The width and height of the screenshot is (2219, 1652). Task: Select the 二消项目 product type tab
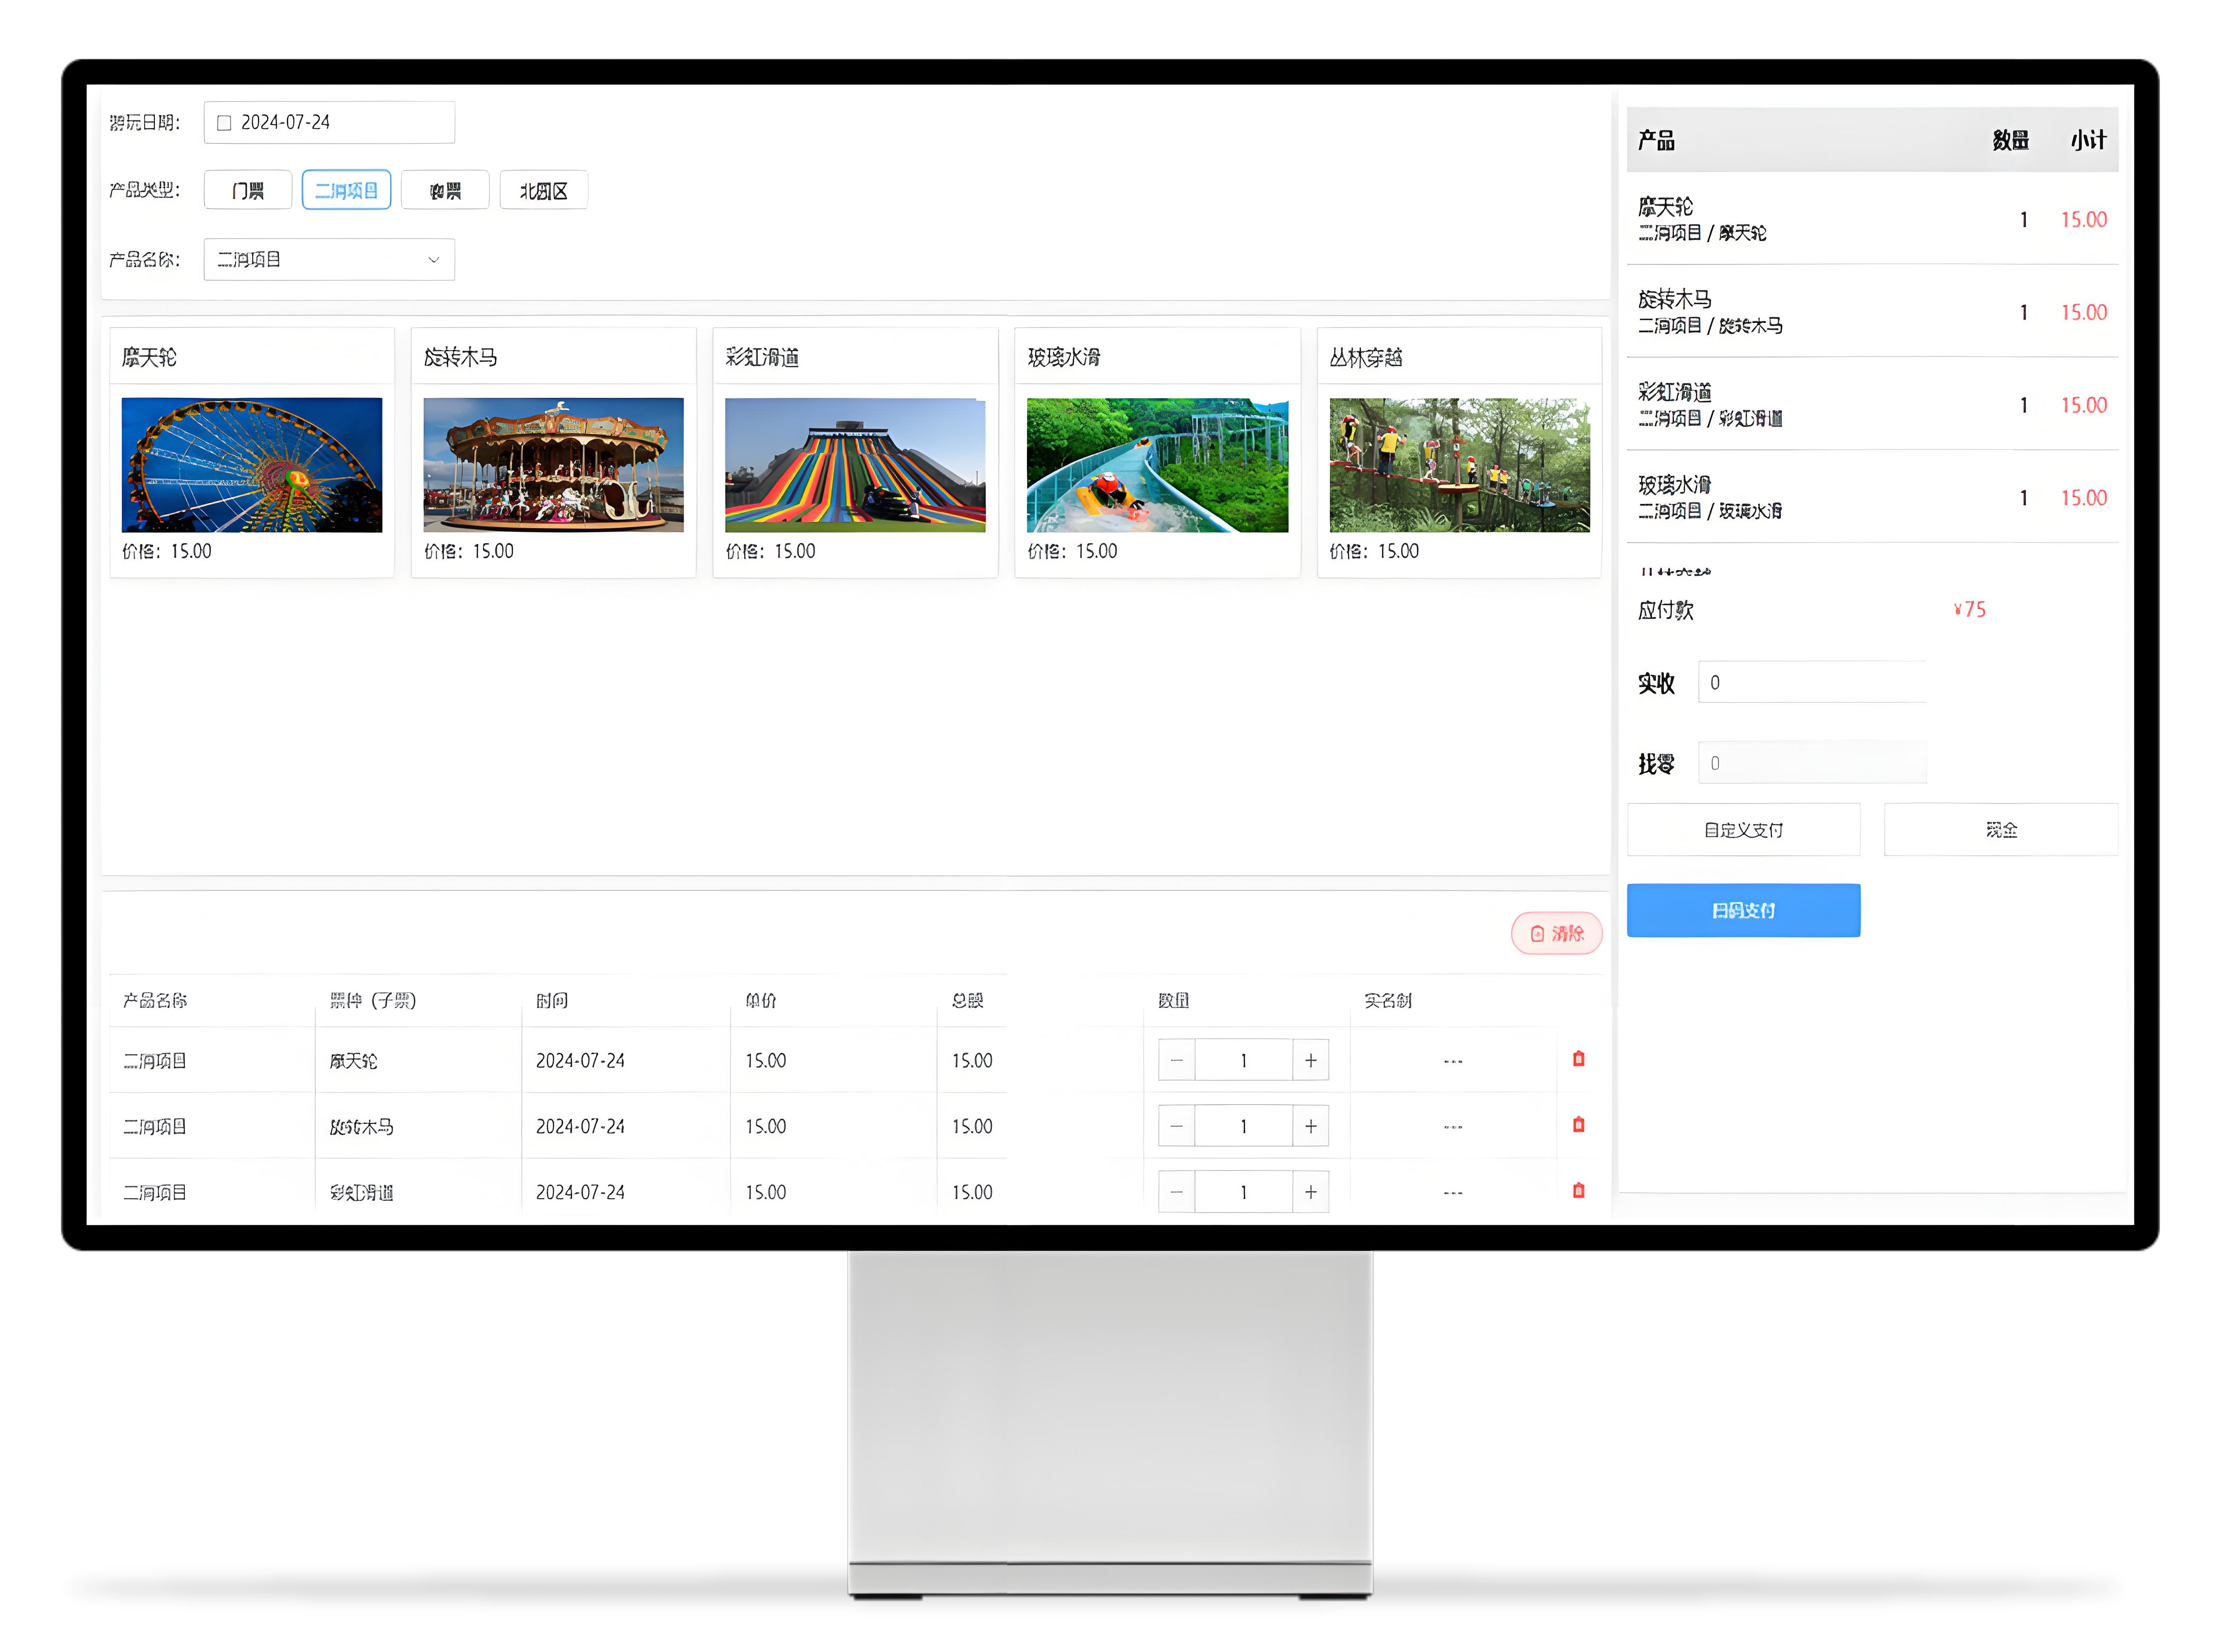pyautogui.click(x=346, y=190)
